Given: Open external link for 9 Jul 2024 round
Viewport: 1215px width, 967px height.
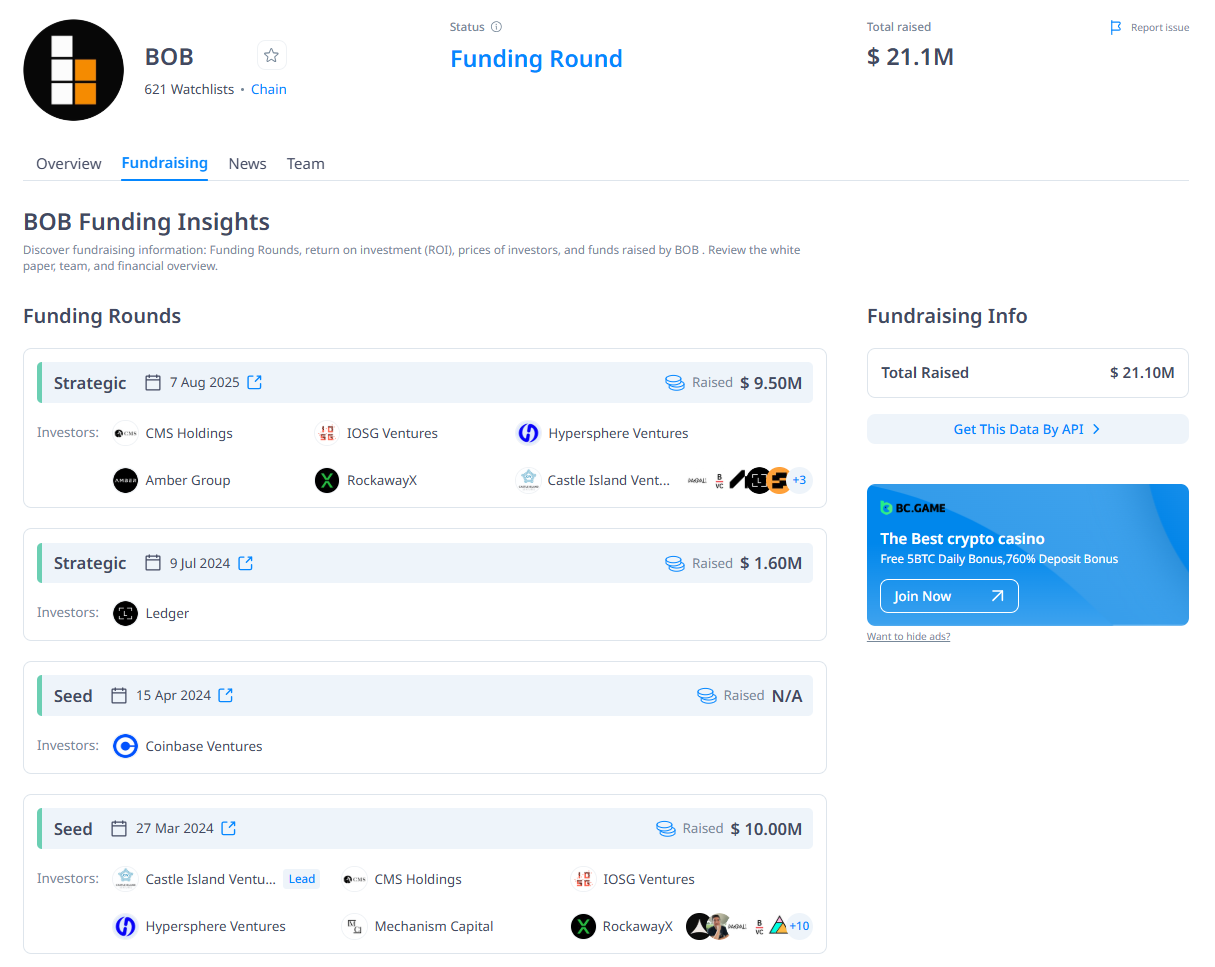Looking at the screenshot, I should click(246, 563).
